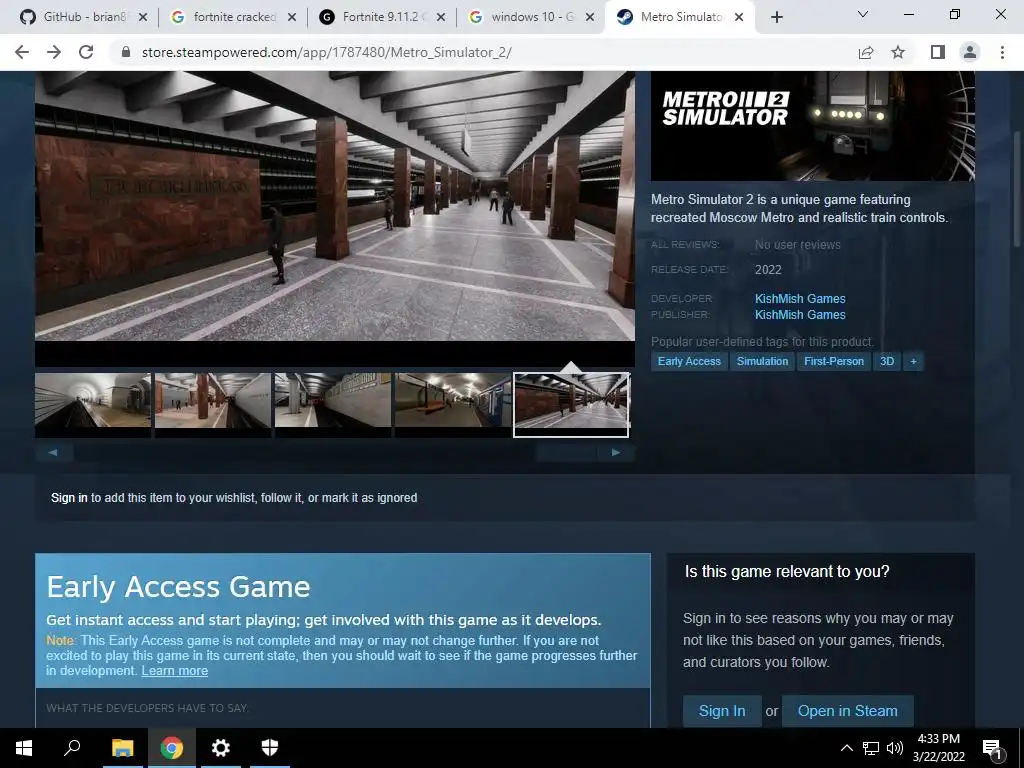Close the windows 10 search tab

[590, 17]
